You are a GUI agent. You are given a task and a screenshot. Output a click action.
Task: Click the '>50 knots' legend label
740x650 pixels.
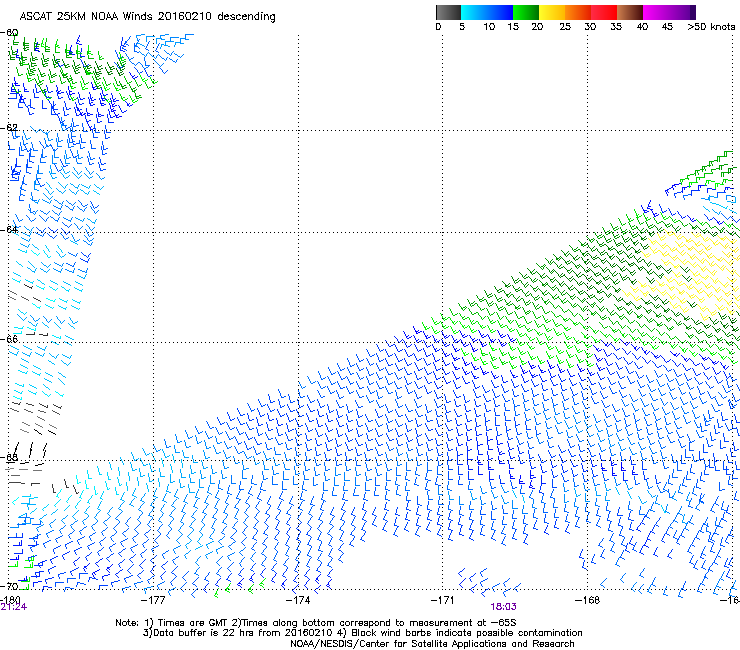pos(711,27)
